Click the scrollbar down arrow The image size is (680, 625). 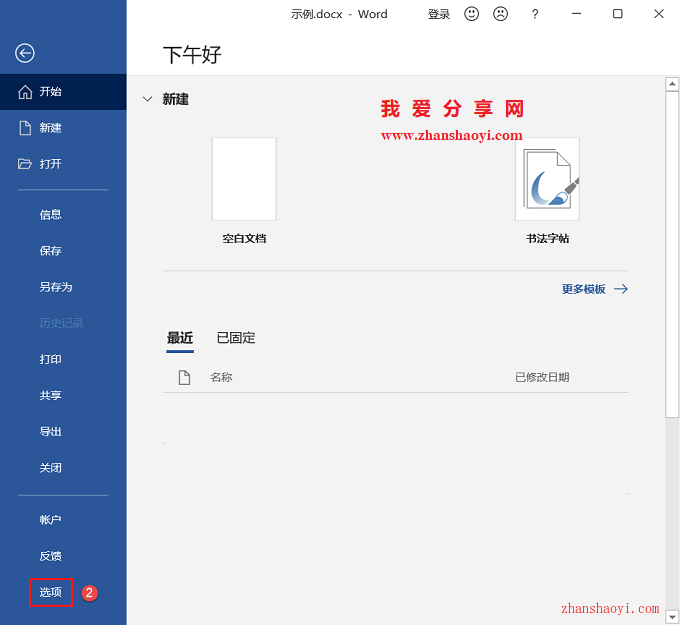point(672,616)
